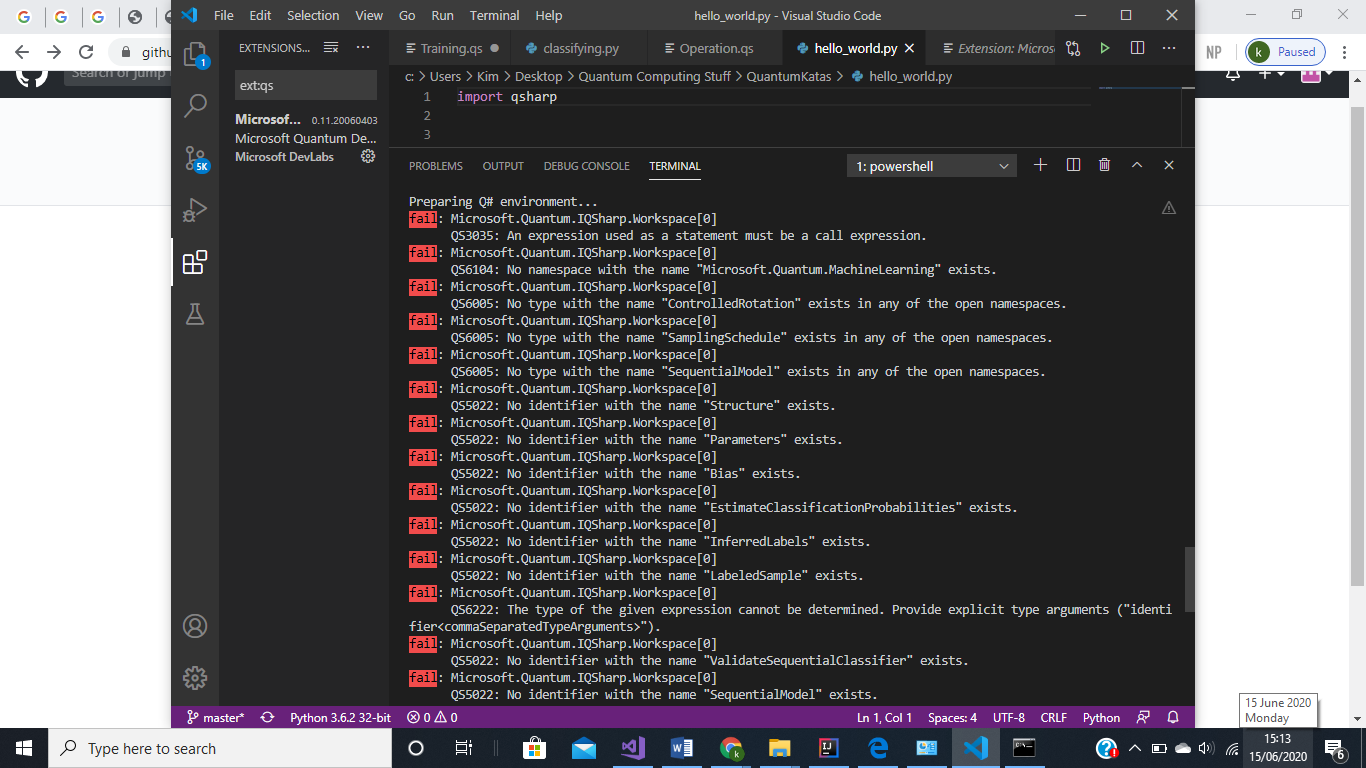Toggle the terminal panel maximize chevron
This screenshot has width=1366, height=768.
pos(1136,165)
